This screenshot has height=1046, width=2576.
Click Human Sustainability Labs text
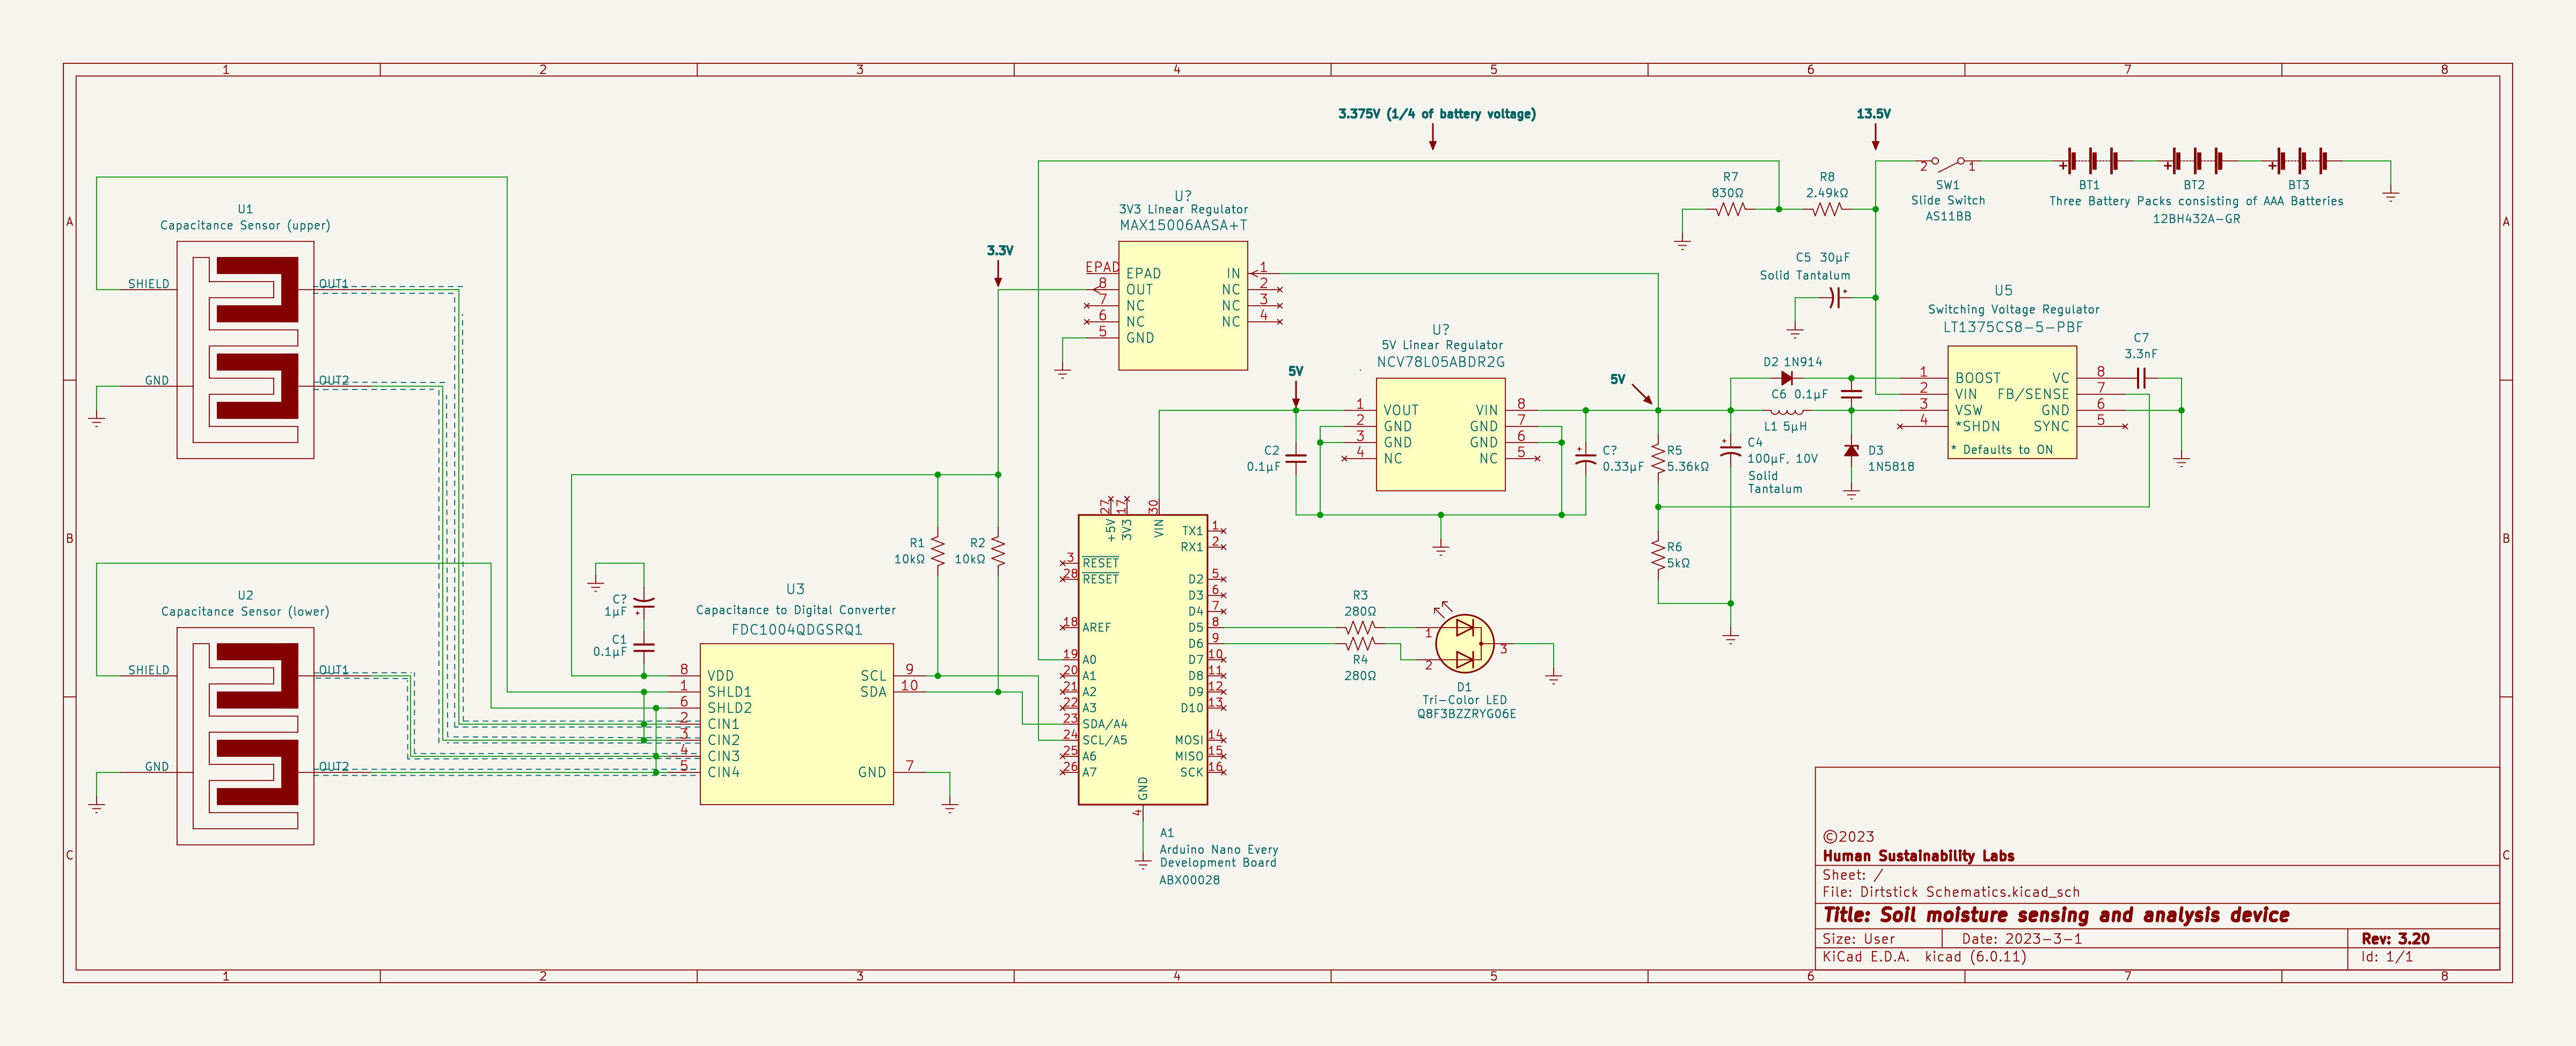[x=1918, y=856]
